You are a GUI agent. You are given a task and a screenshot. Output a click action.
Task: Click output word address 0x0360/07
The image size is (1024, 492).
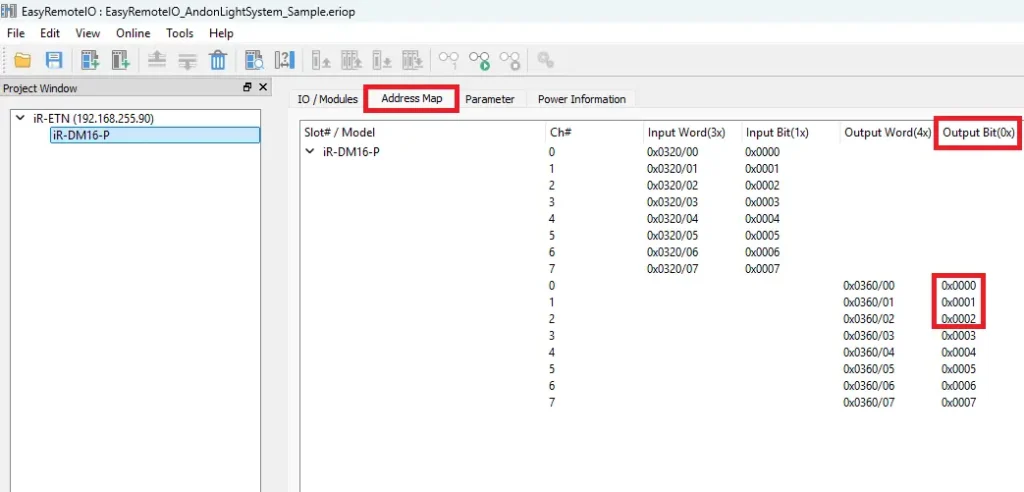tap(869, 402)
